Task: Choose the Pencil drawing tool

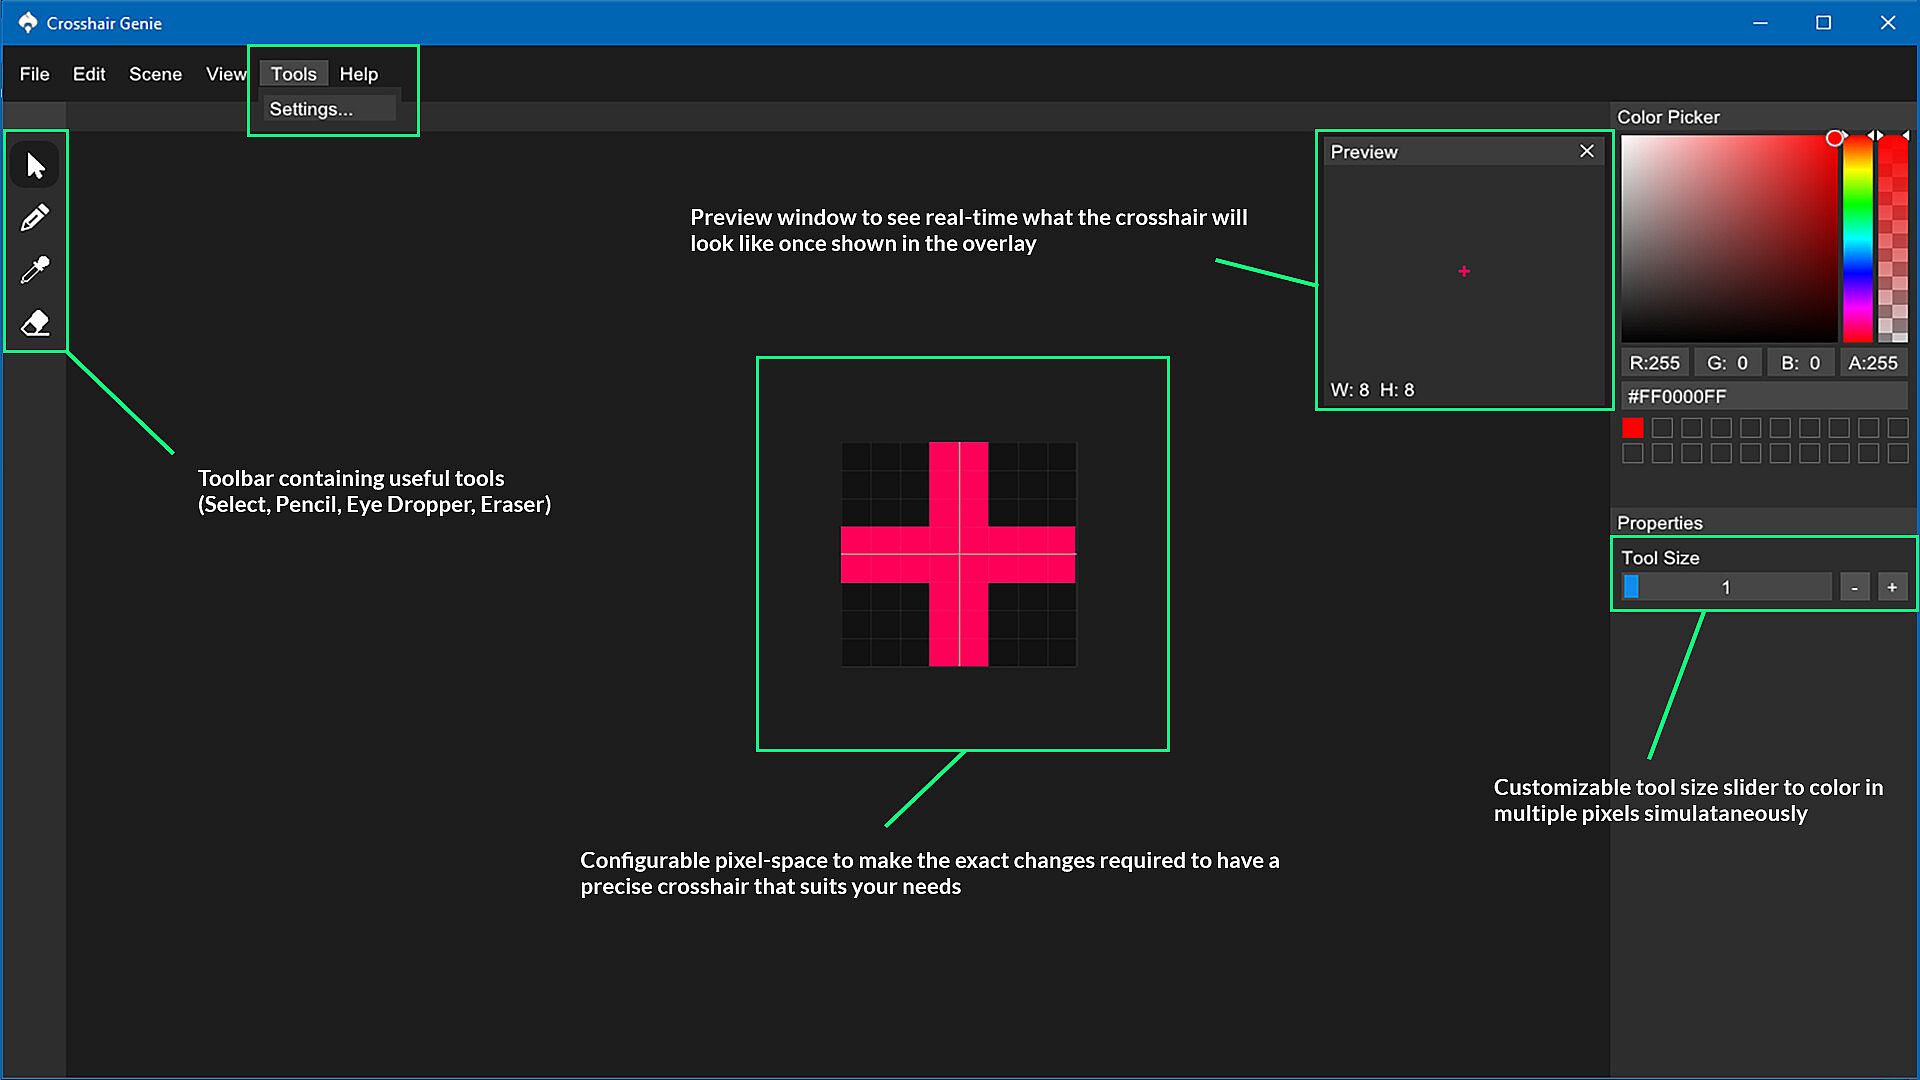Action: pos(35,218)
